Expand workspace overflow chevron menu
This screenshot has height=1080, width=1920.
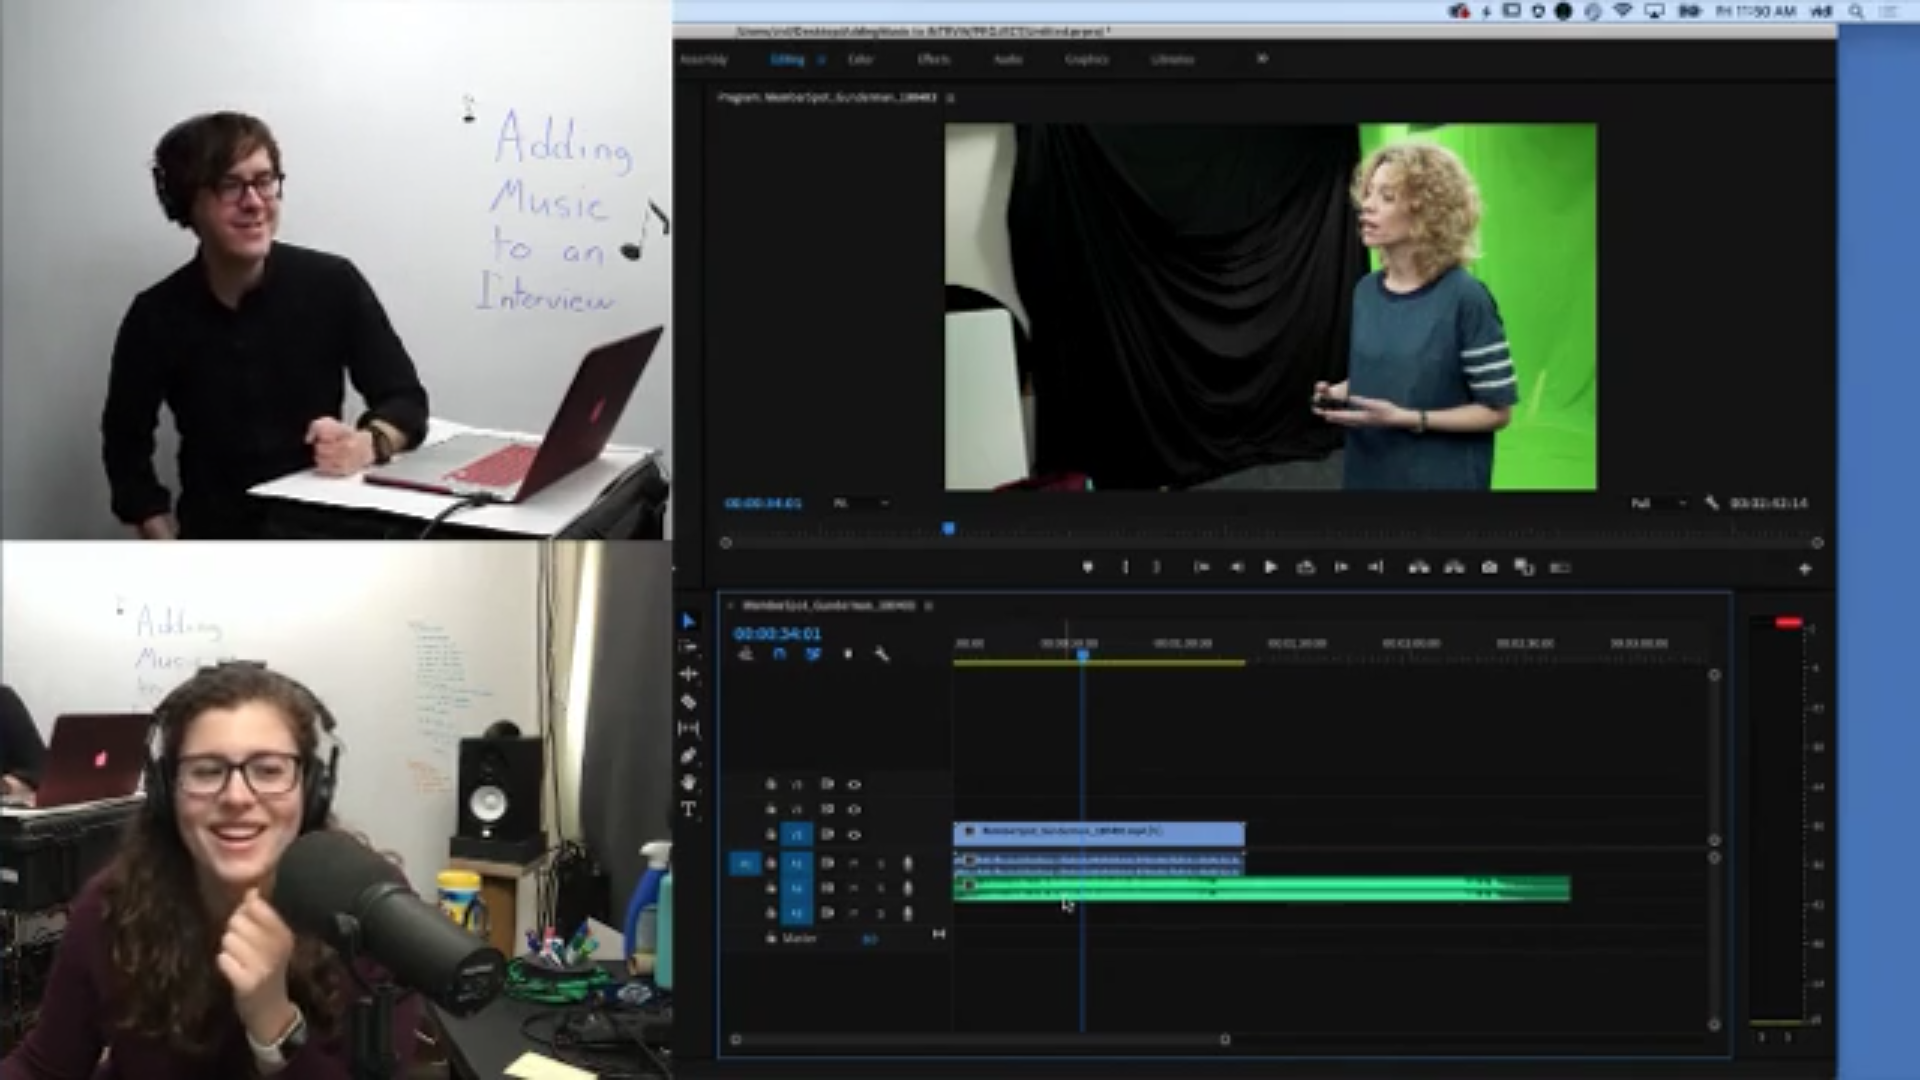click(1262, 59)
